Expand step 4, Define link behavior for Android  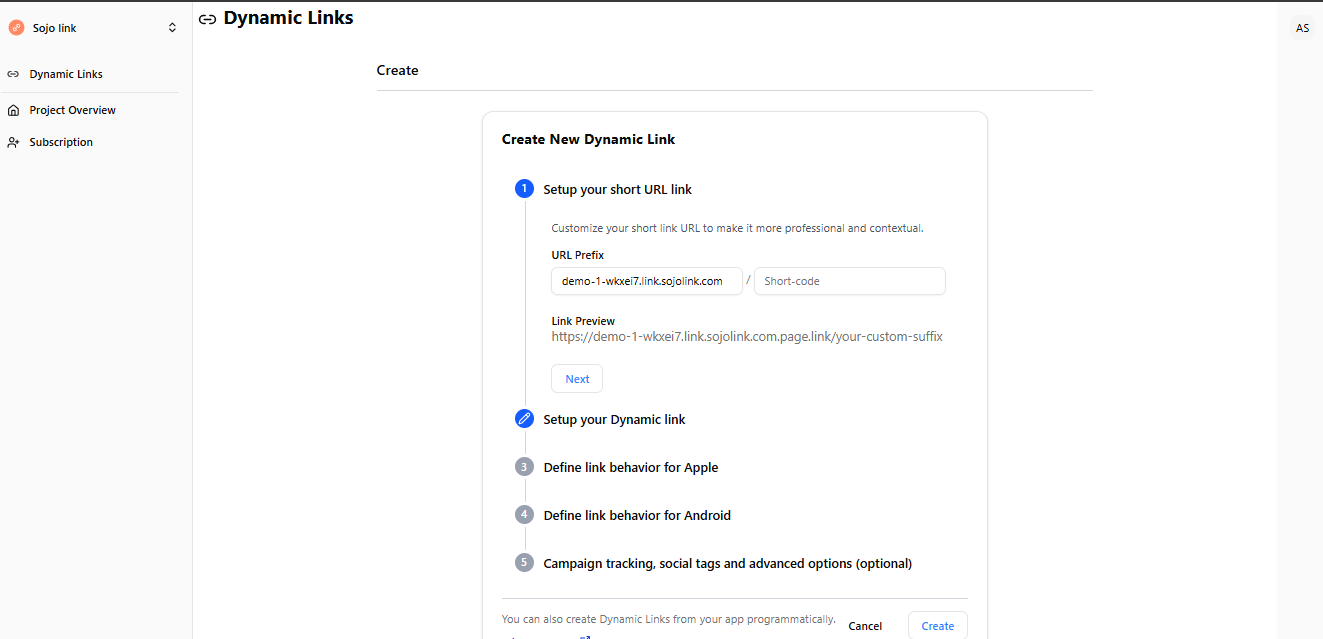click(637, 514)
